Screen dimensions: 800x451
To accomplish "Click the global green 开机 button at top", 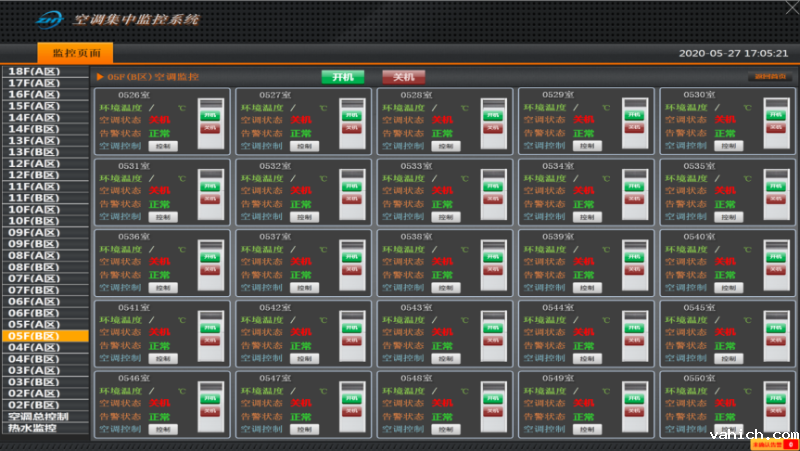I will pos(343,77).
